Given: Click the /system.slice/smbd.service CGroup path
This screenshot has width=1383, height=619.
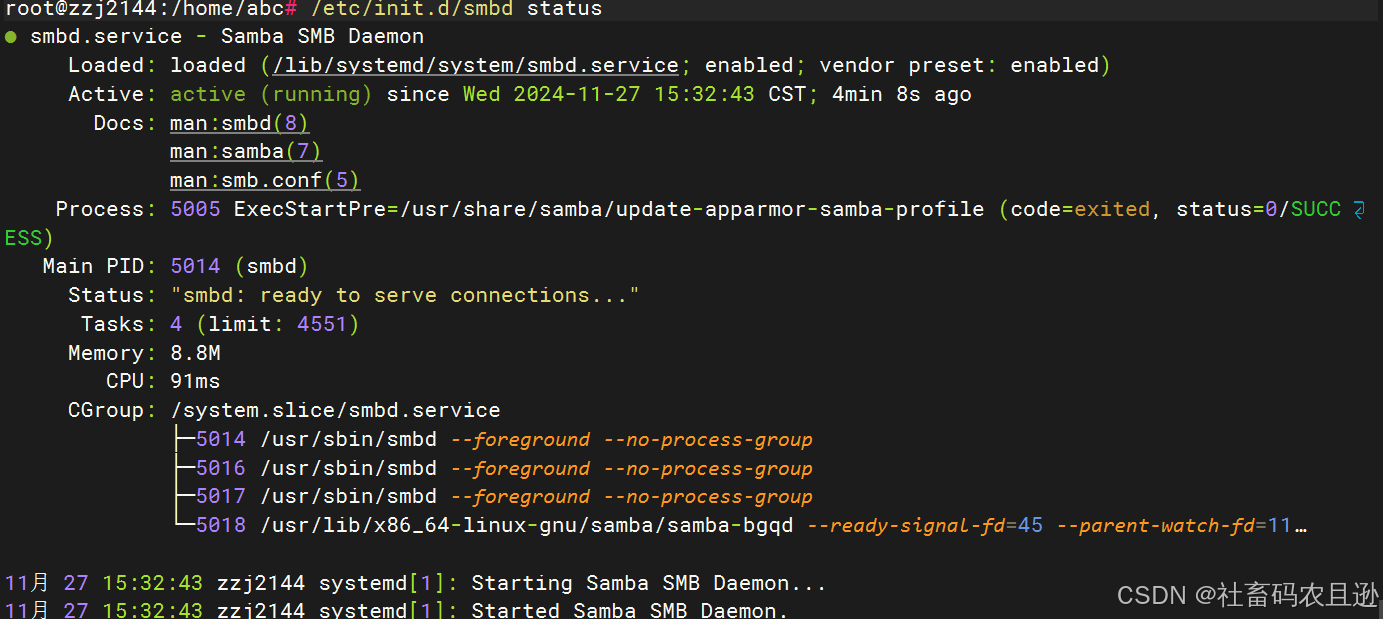Looking at the screenshot, I should coord(335,411).
